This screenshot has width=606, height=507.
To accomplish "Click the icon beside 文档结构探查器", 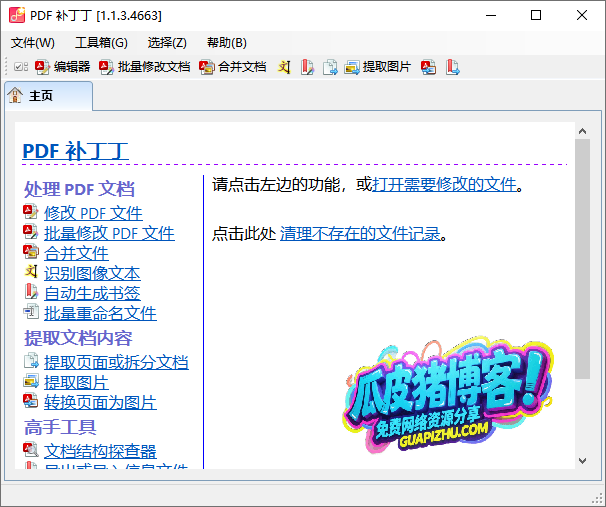I will coord(31,449).
